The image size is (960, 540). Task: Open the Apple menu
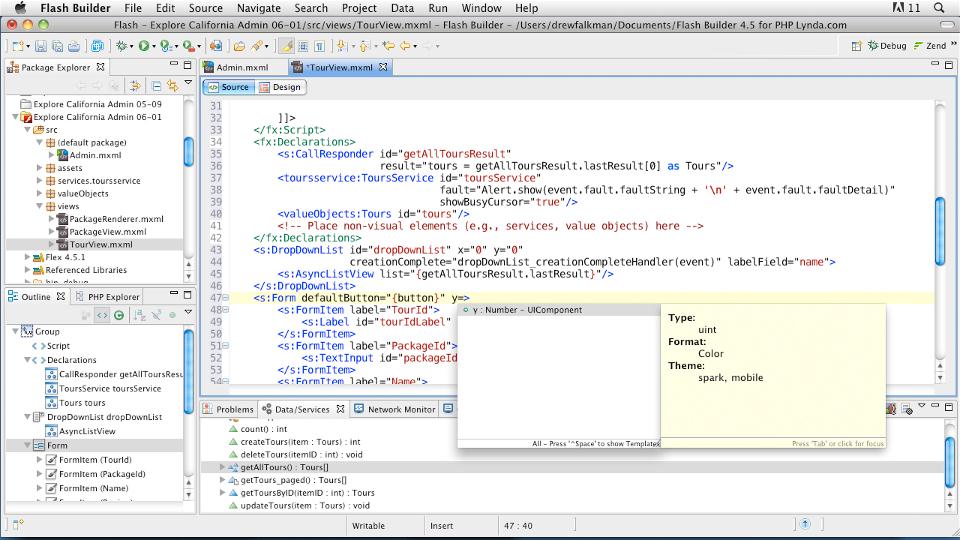point(20,8)
